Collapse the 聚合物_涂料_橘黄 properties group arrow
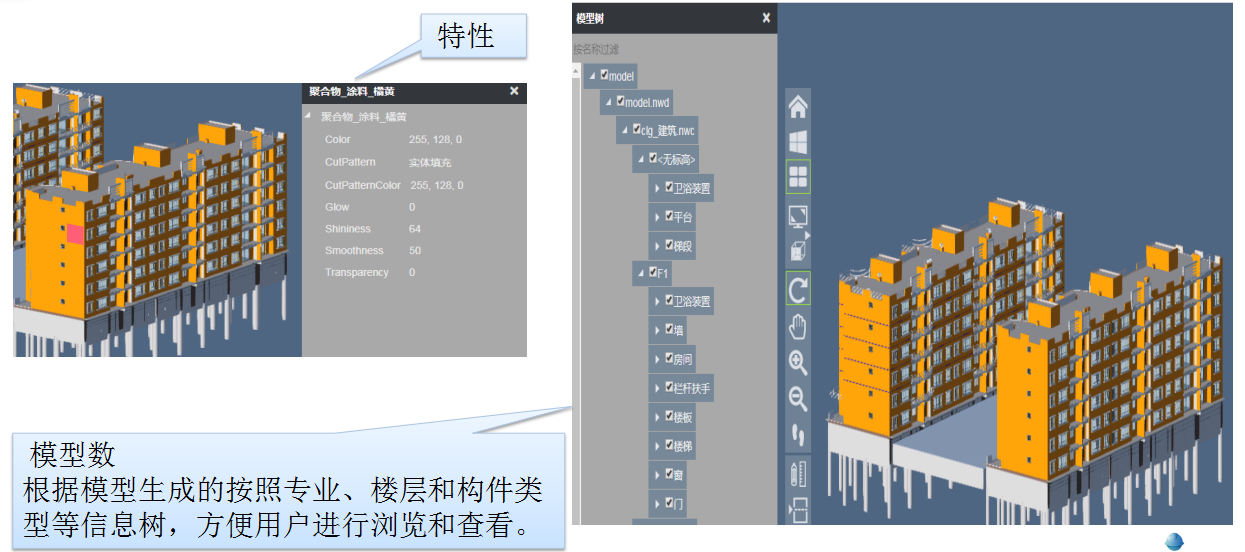 (x=308, y=116)
